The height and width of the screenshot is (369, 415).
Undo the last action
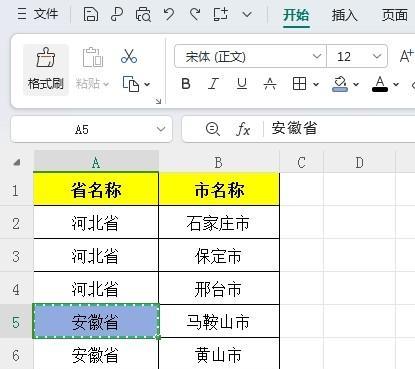pos(169,15)
